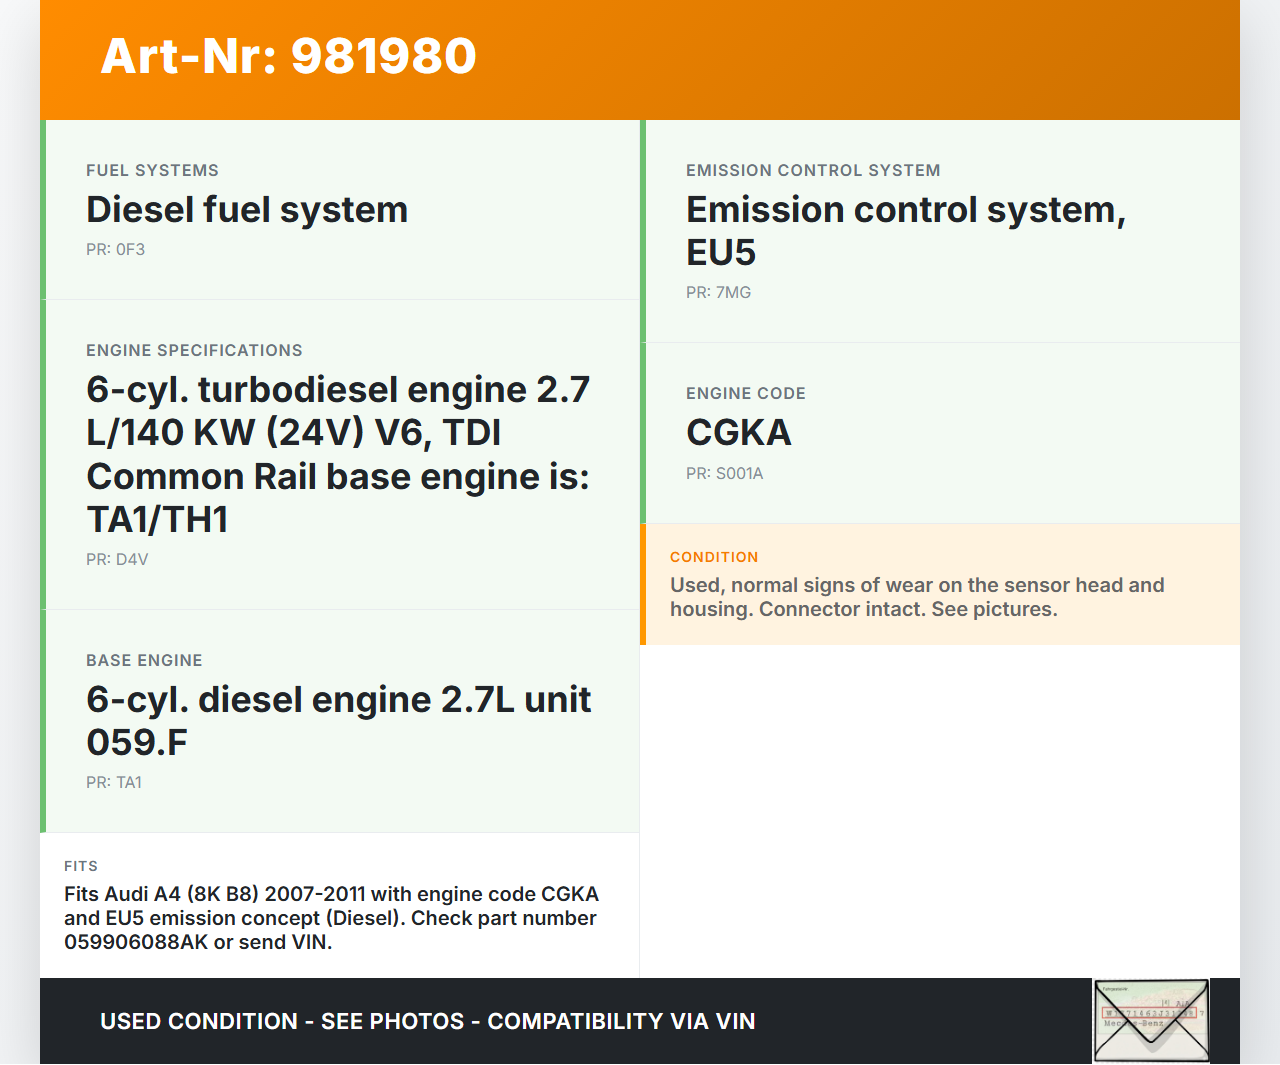Select the 6-cyl. turbodiesel engine specification text

tap(338, 454)
